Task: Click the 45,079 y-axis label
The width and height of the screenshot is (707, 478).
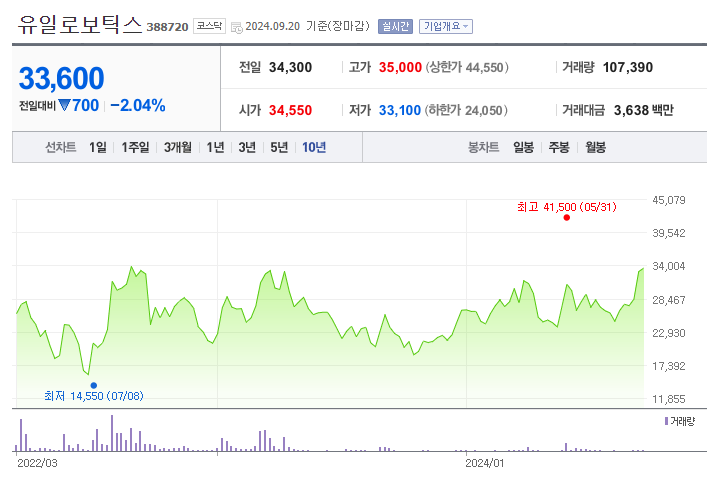Action: pyautogui.click(x=669, y=200)
